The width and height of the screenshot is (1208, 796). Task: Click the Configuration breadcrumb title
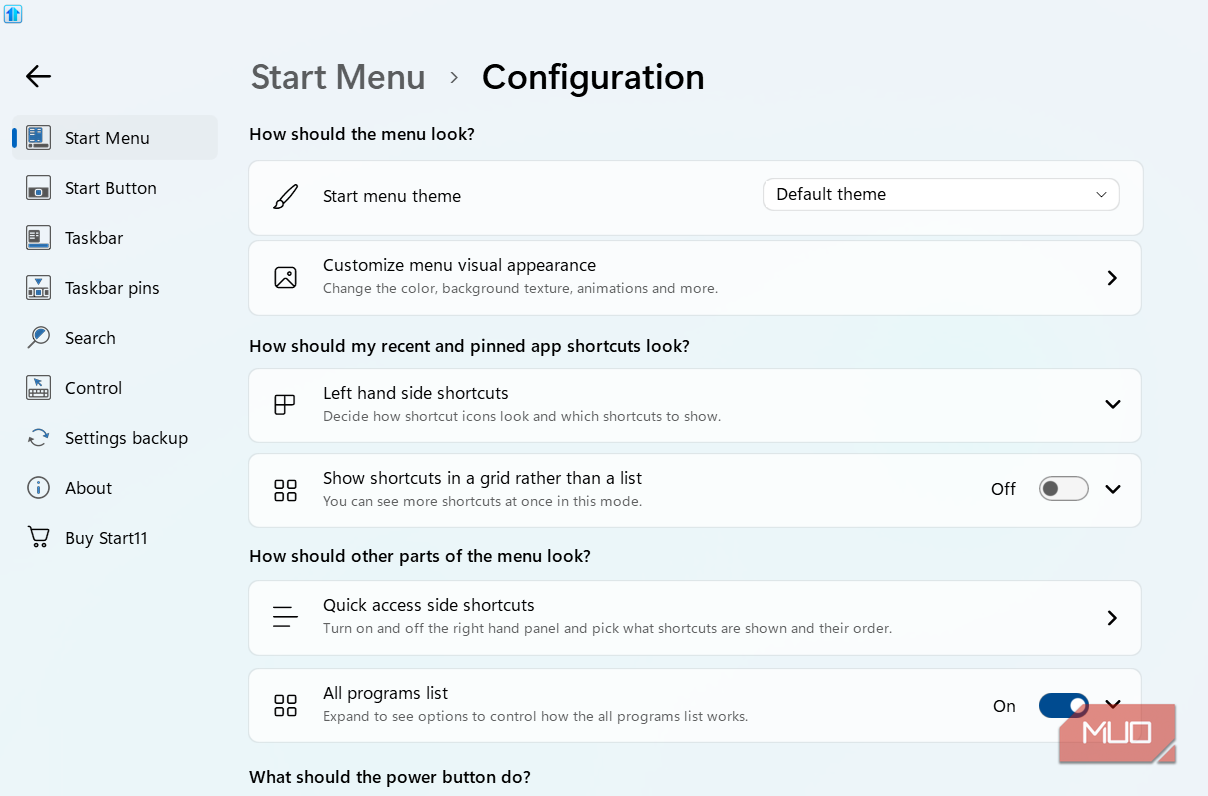coord(593,77)
